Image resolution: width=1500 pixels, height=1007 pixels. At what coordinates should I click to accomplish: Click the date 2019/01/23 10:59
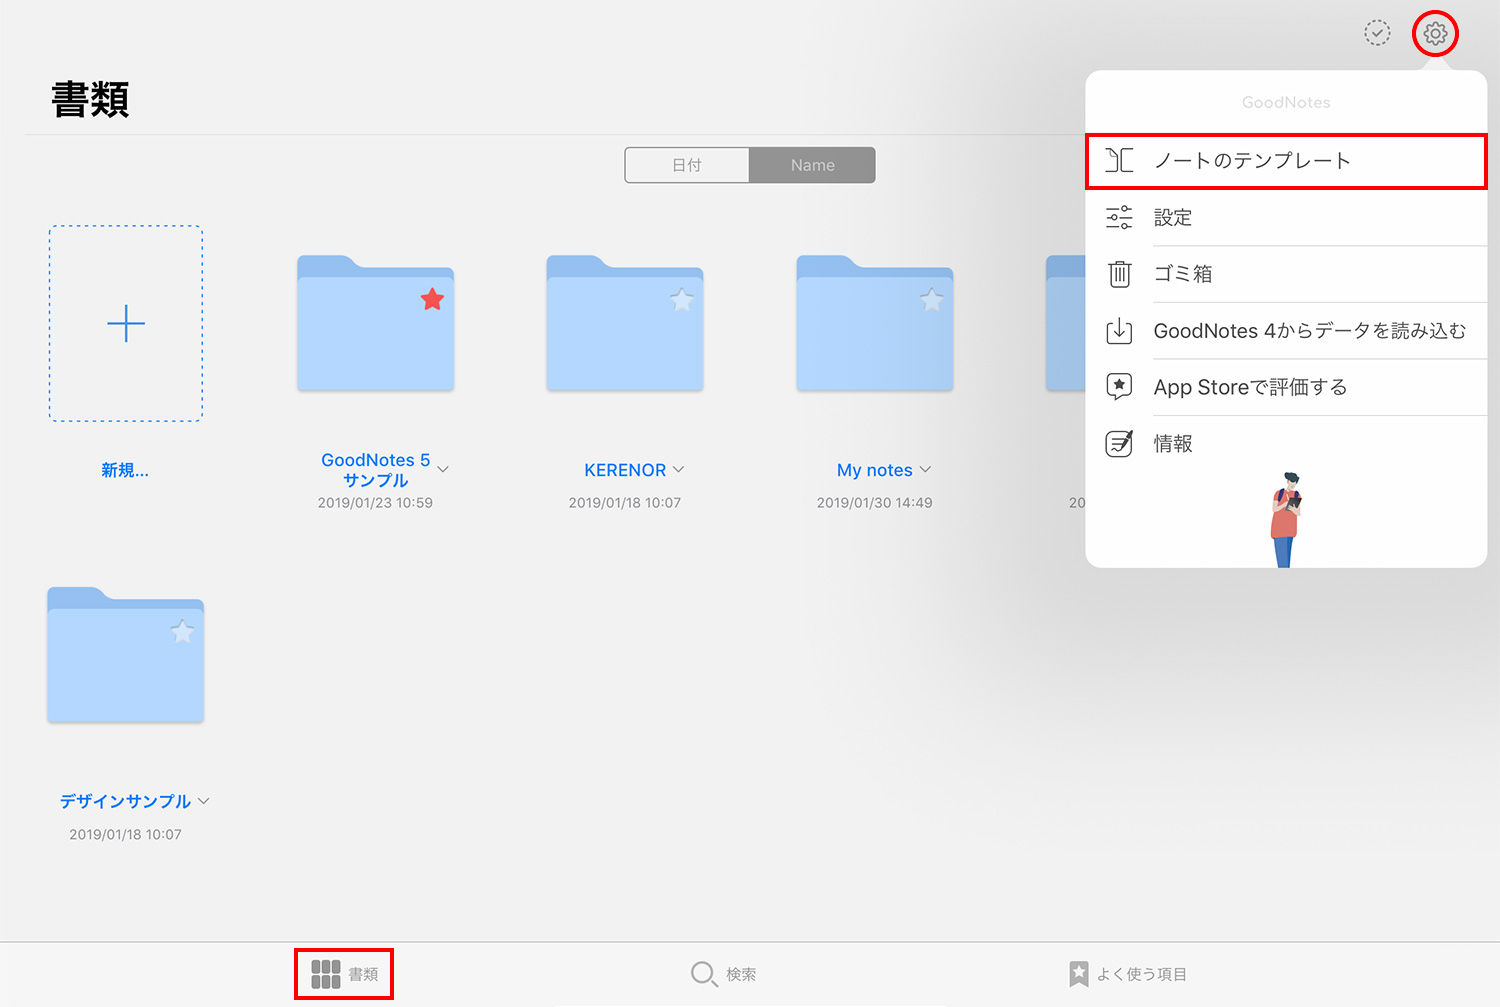pyautogui.click(x=375, y=503)
